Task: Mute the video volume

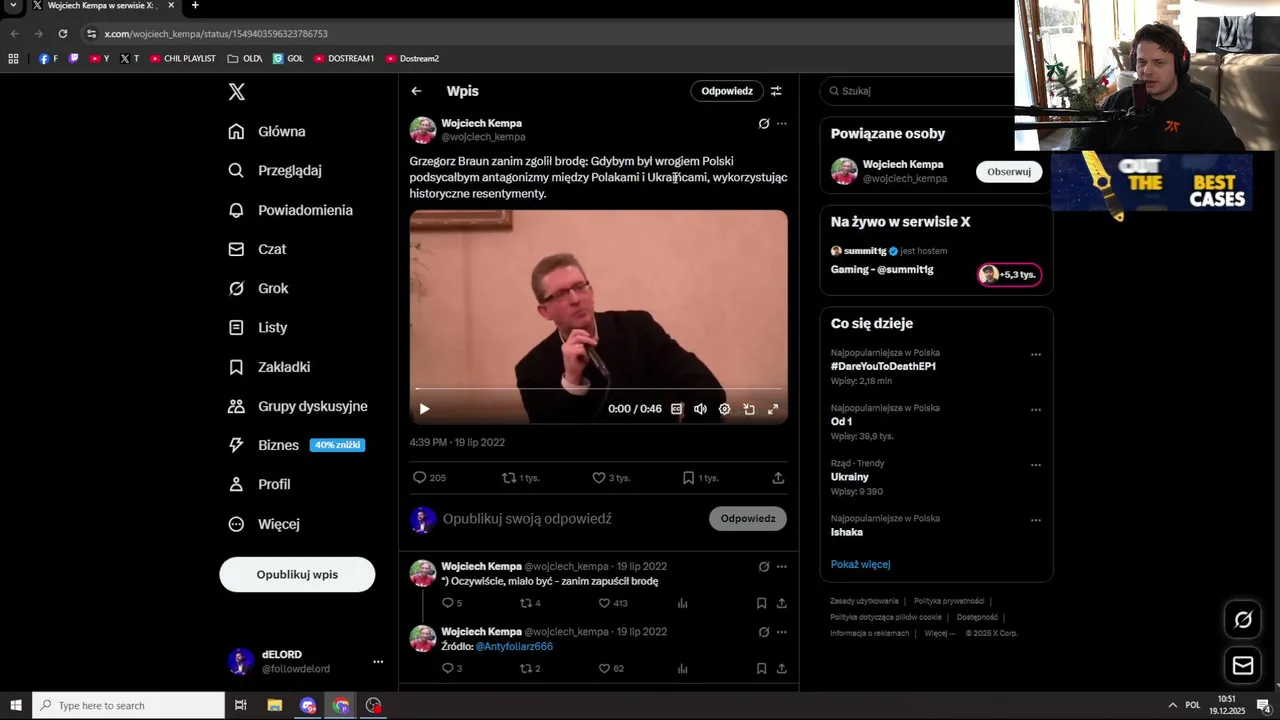Action: point(700,409)
